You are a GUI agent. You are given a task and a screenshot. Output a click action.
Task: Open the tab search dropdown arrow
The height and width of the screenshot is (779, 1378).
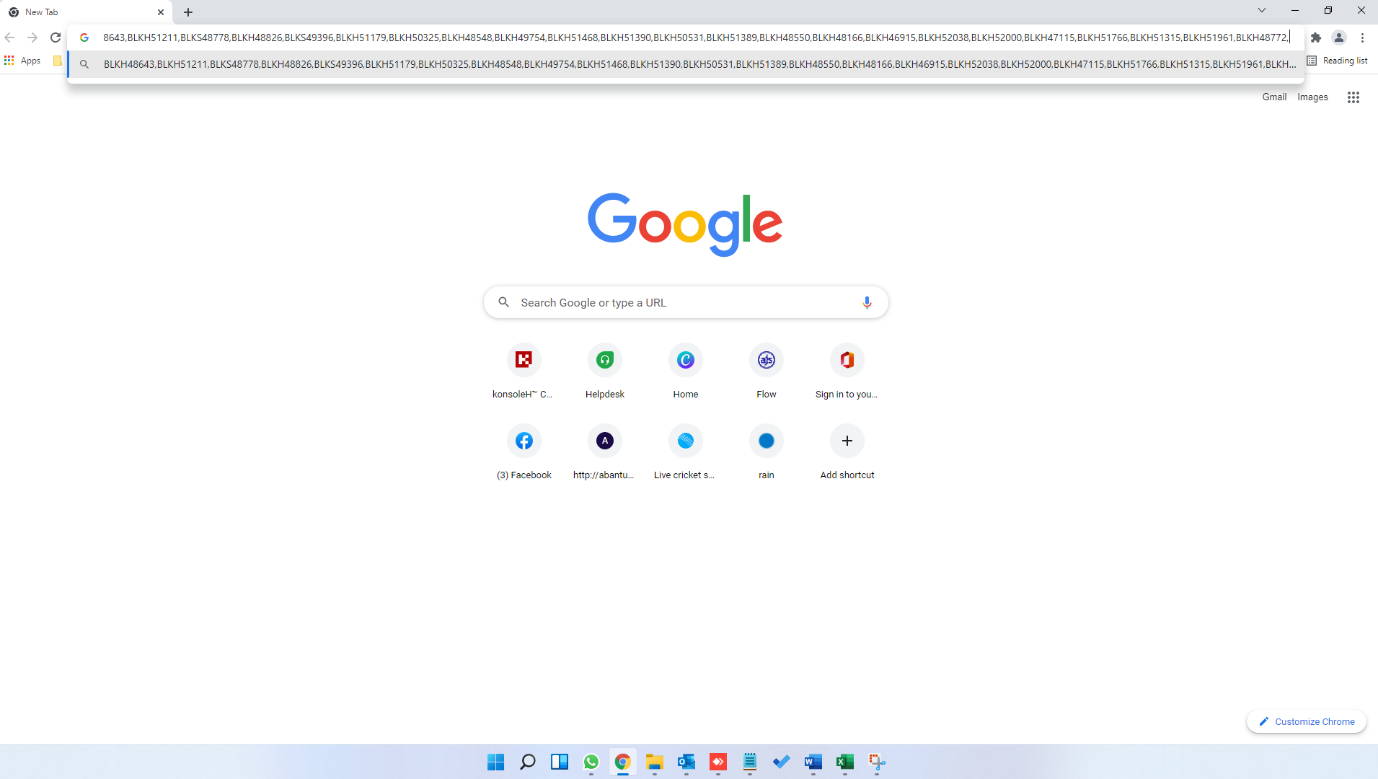(1261, 10)
